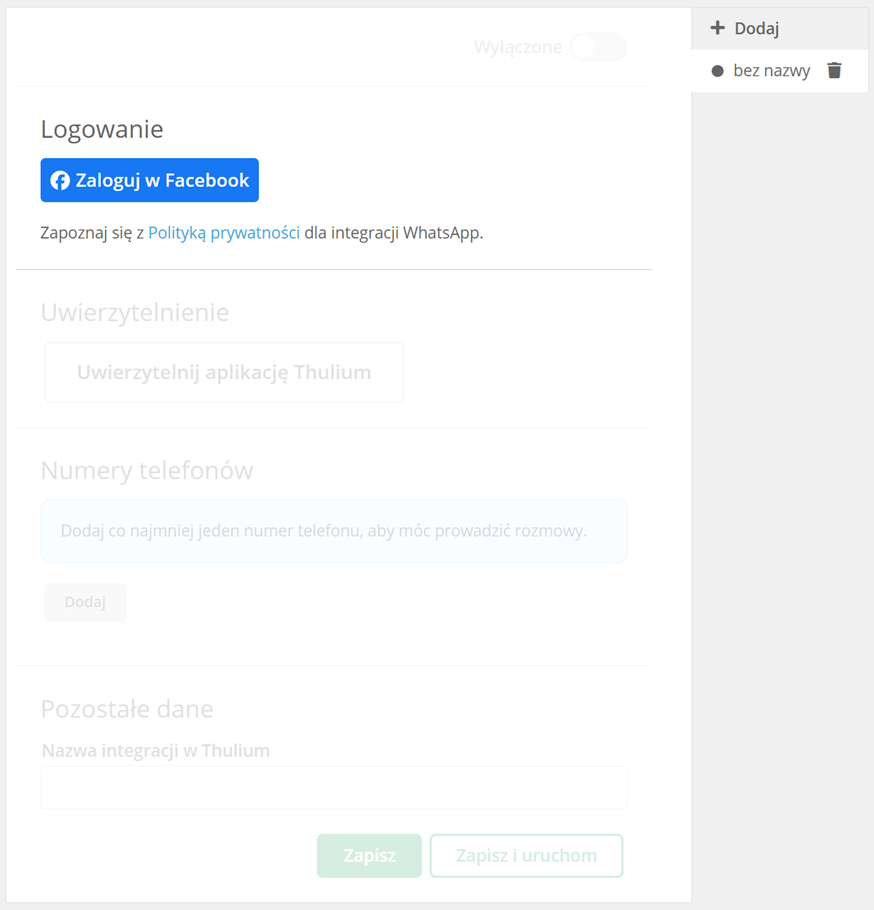Toggle the Wyłączone switch on

click(x=598, y=47)
